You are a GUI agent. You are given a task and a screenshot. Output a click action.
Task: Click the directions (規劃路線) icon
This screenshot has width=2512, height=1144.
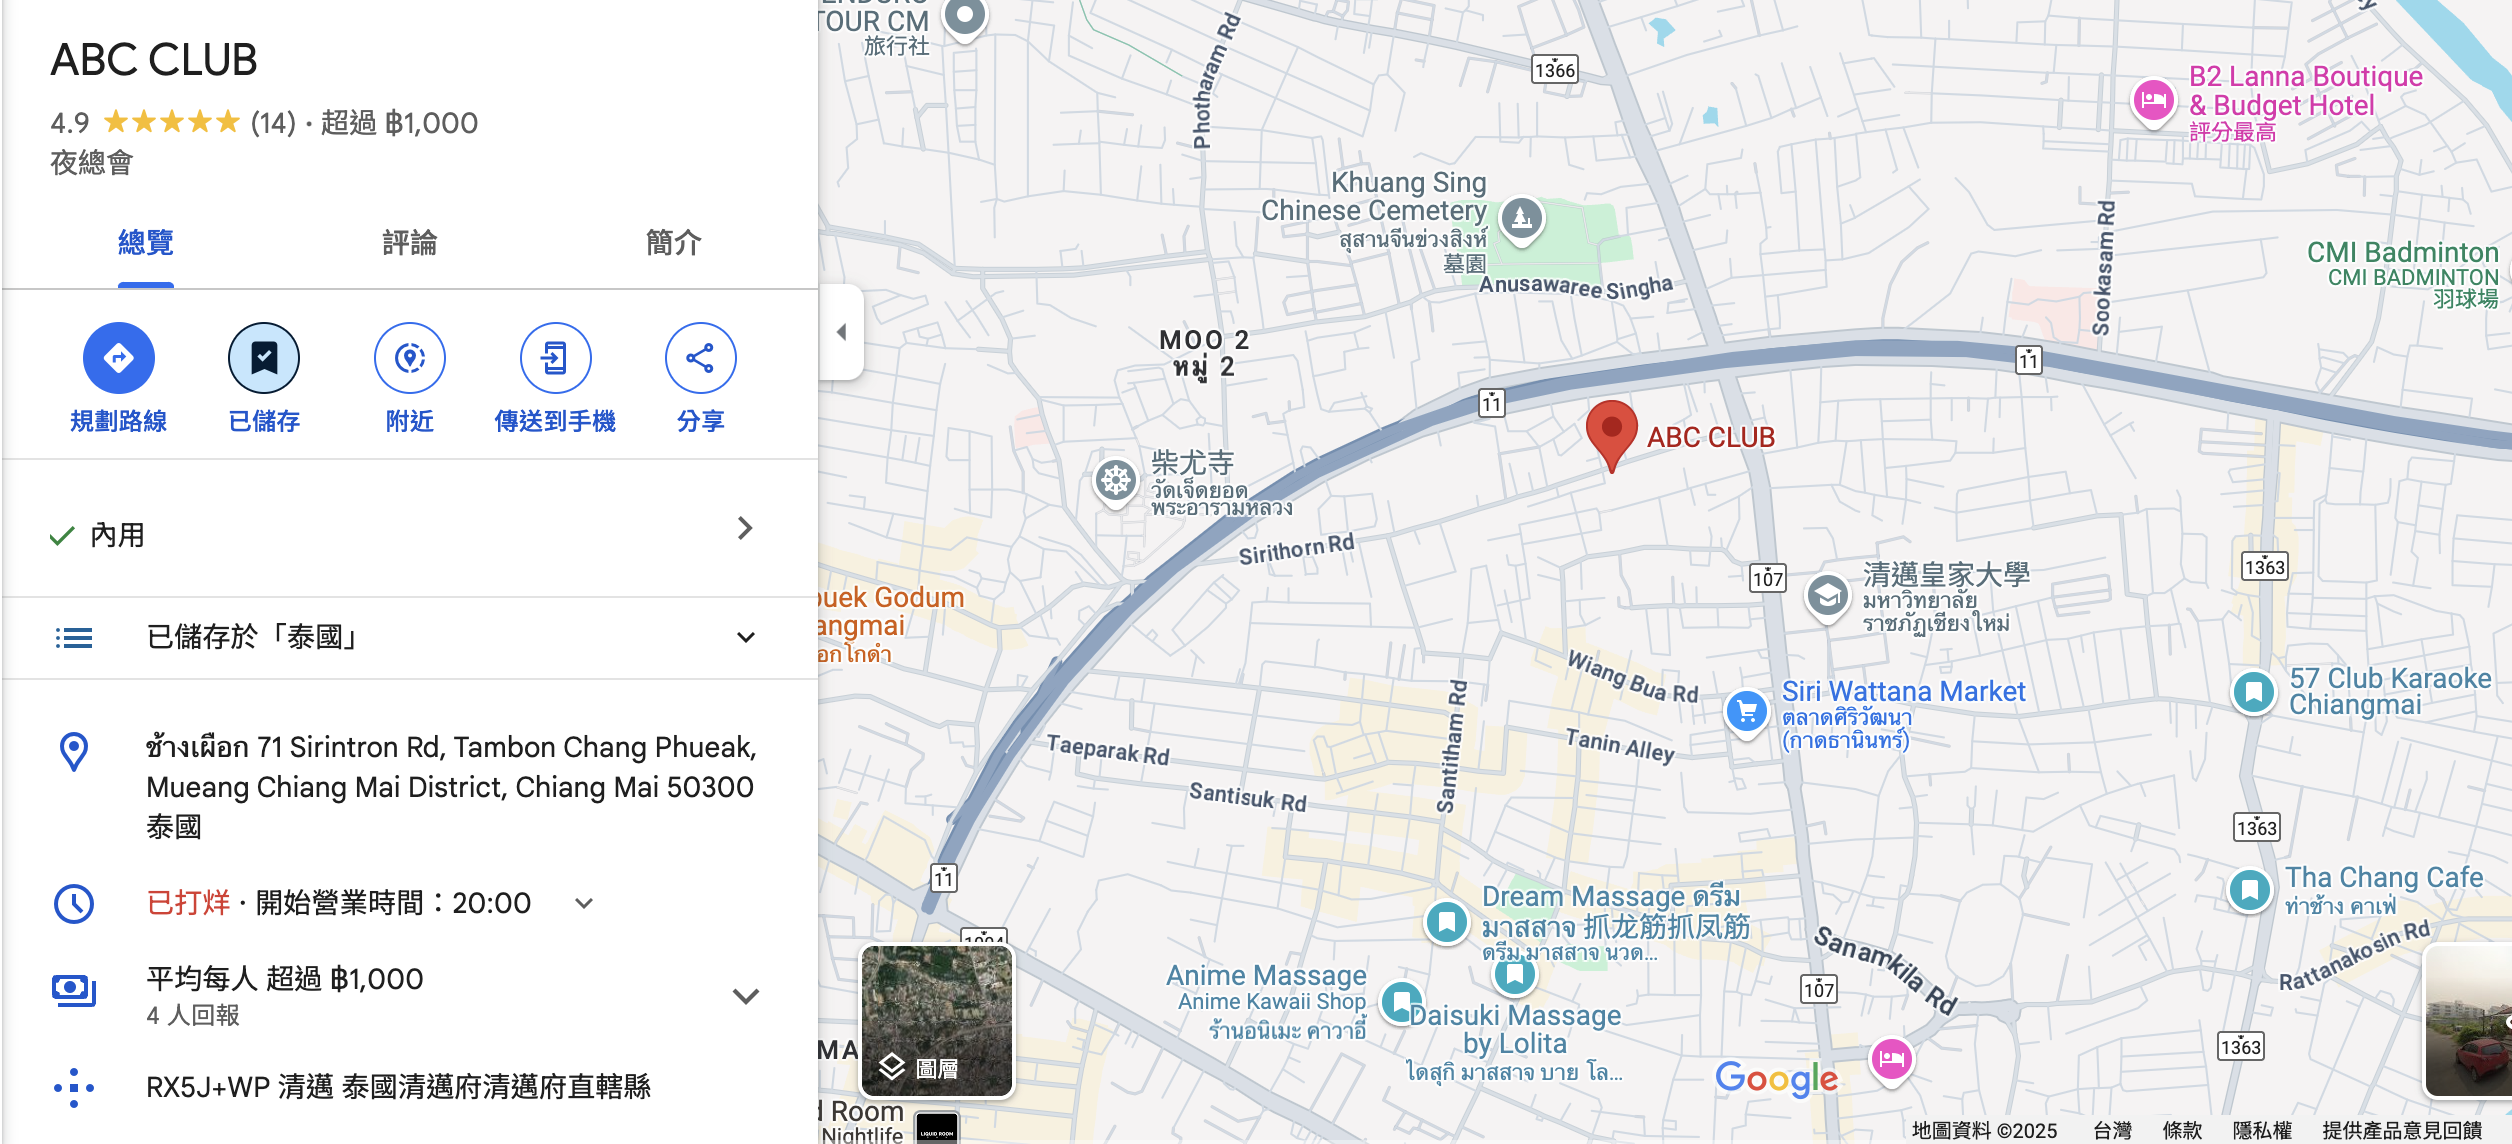point(118,358)
